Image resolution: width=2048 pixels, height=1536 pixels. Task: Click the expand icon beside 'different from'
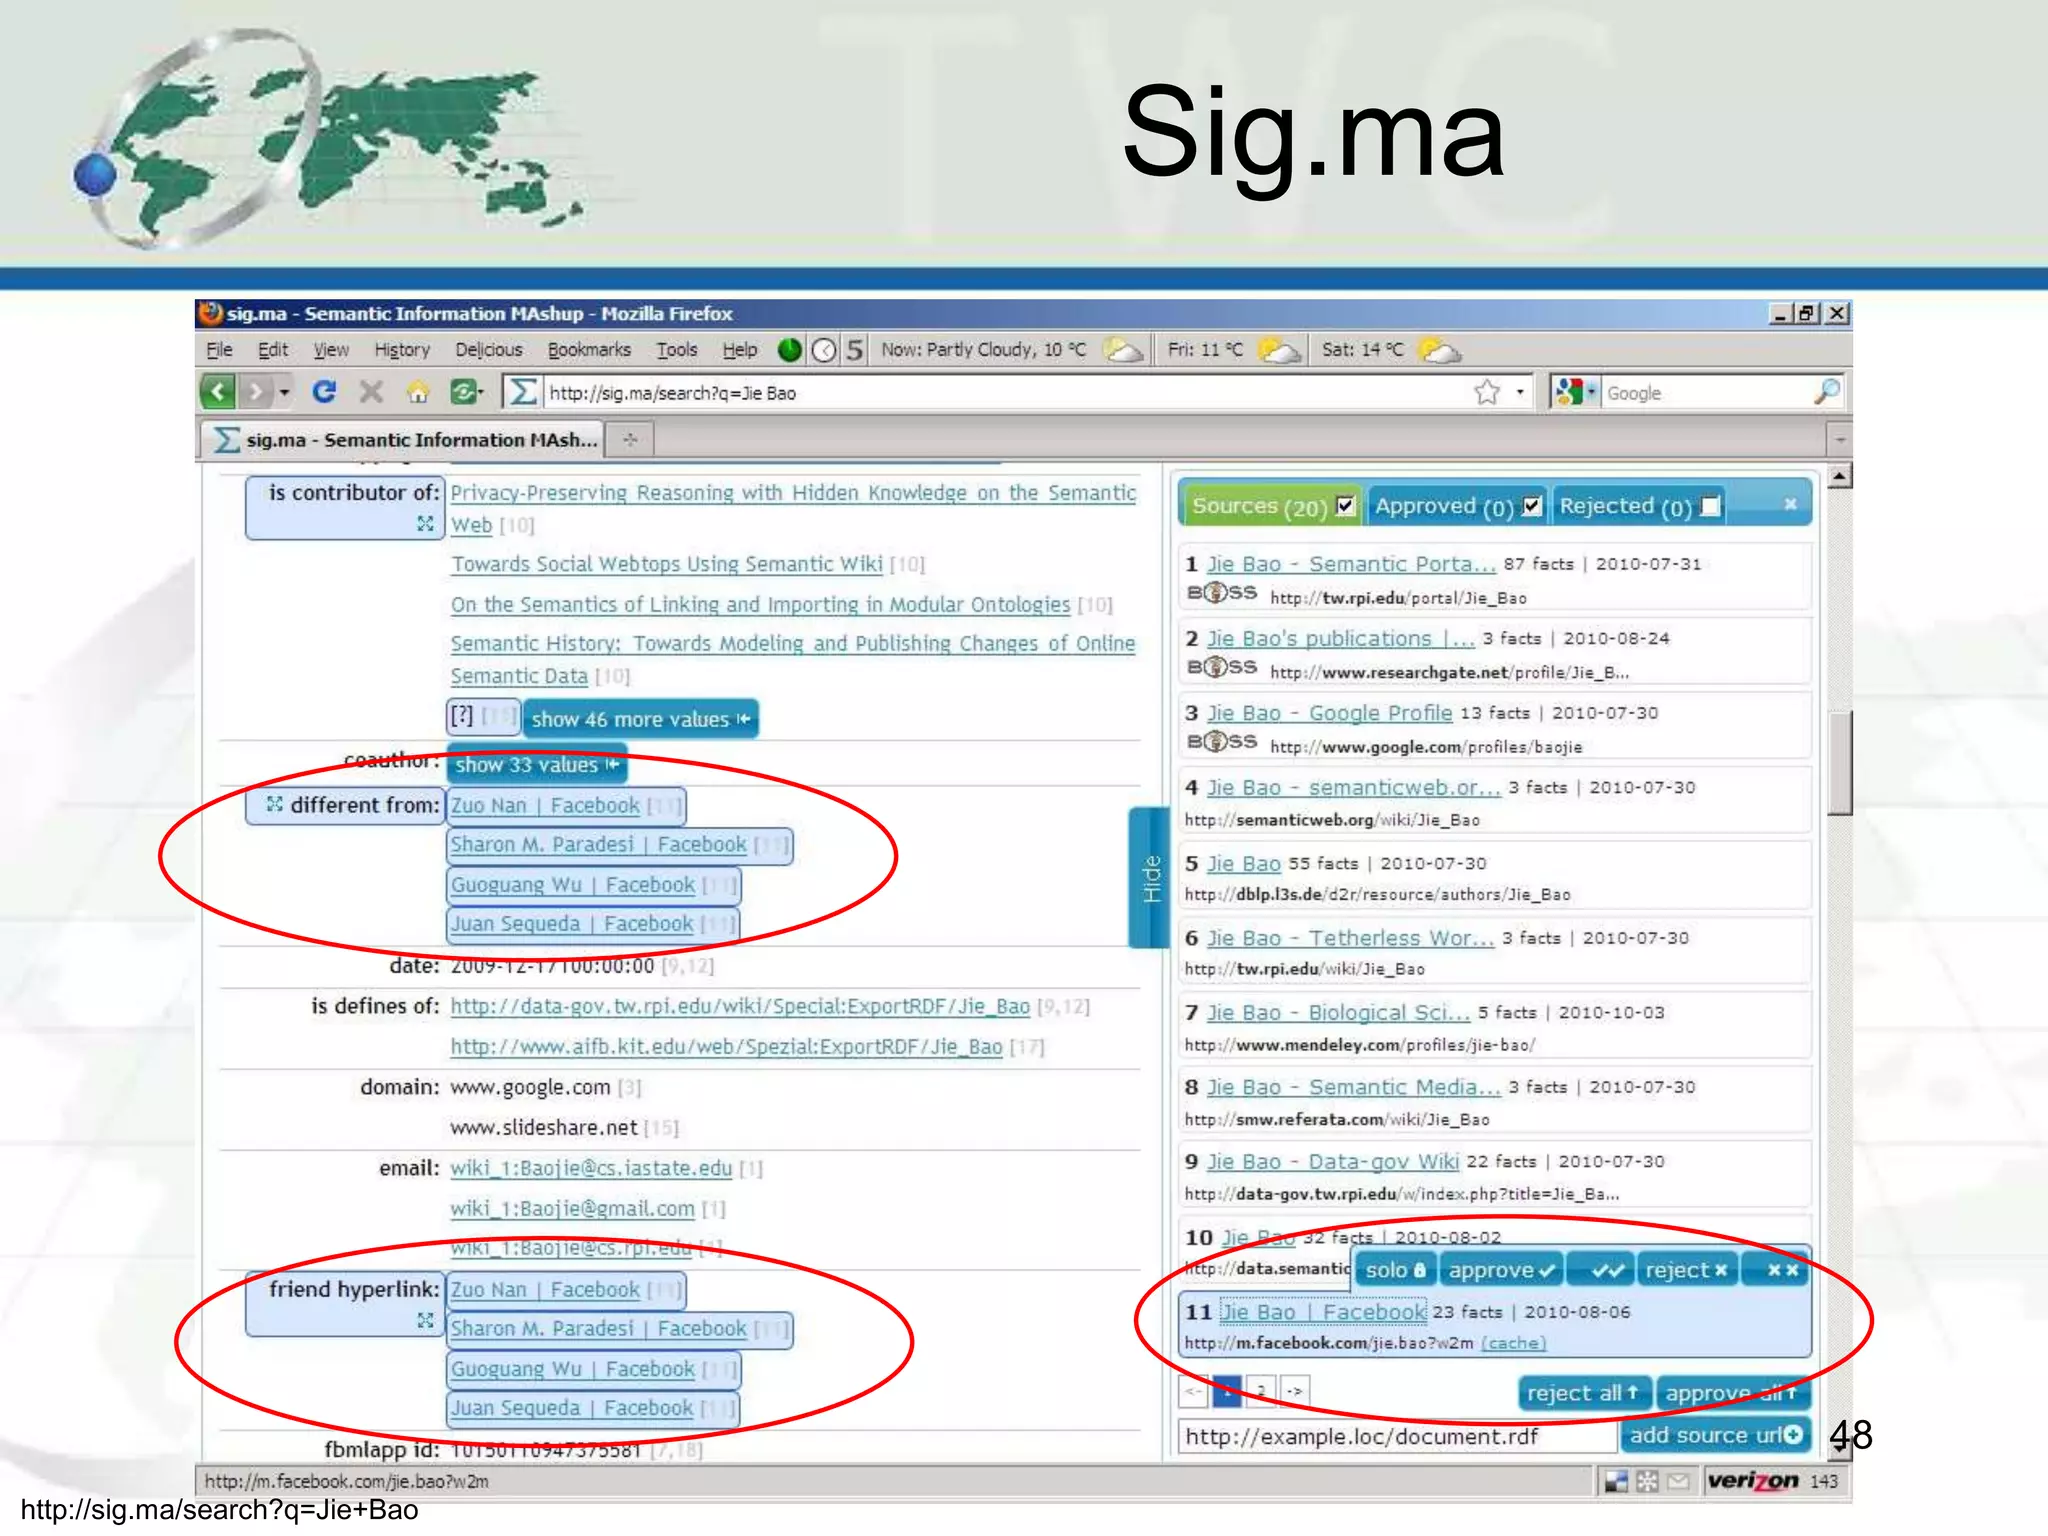[x=275, y=803]
